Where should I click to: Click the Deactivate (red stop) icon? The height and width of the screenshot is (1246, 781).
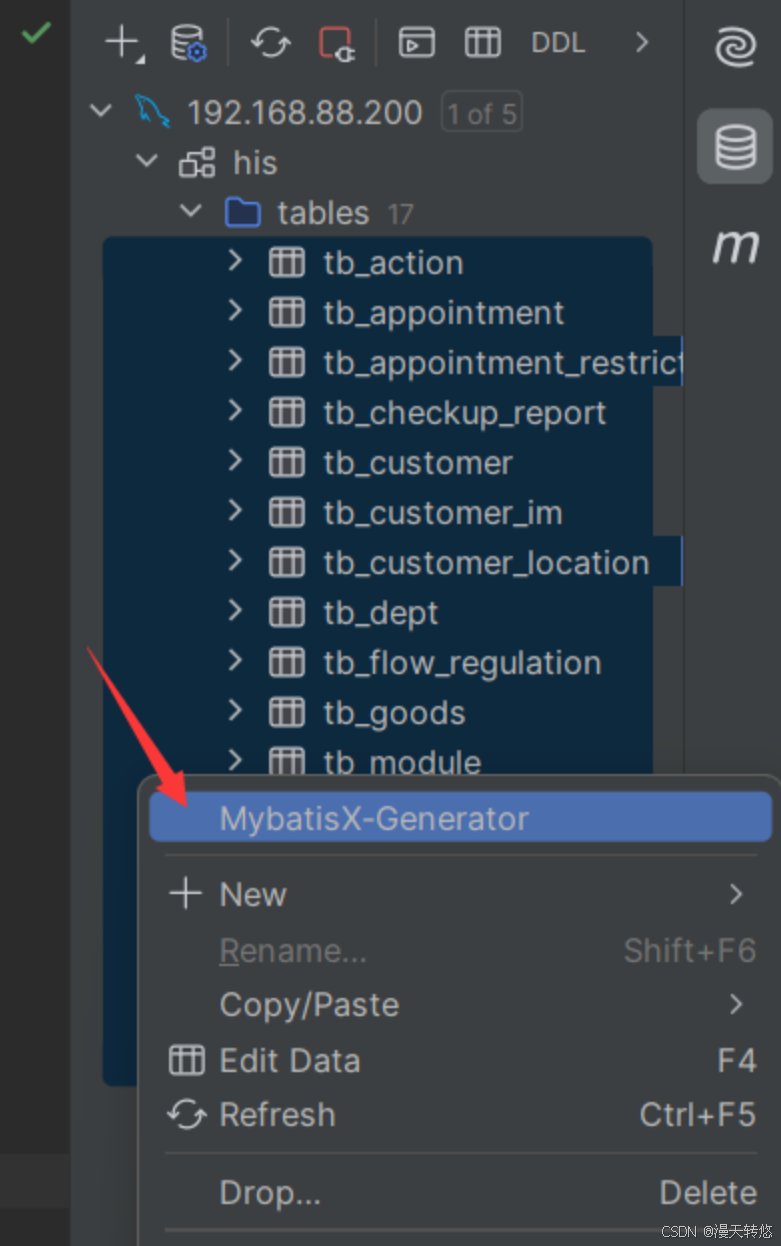(337, 43)
